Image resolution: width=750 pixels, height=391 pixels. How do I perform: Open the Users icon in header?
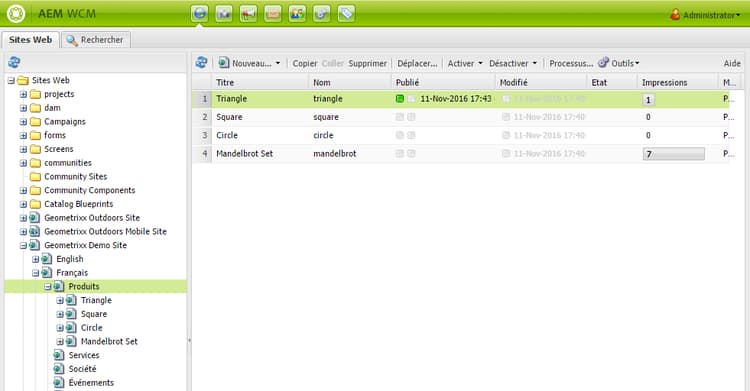pos(297,13)
